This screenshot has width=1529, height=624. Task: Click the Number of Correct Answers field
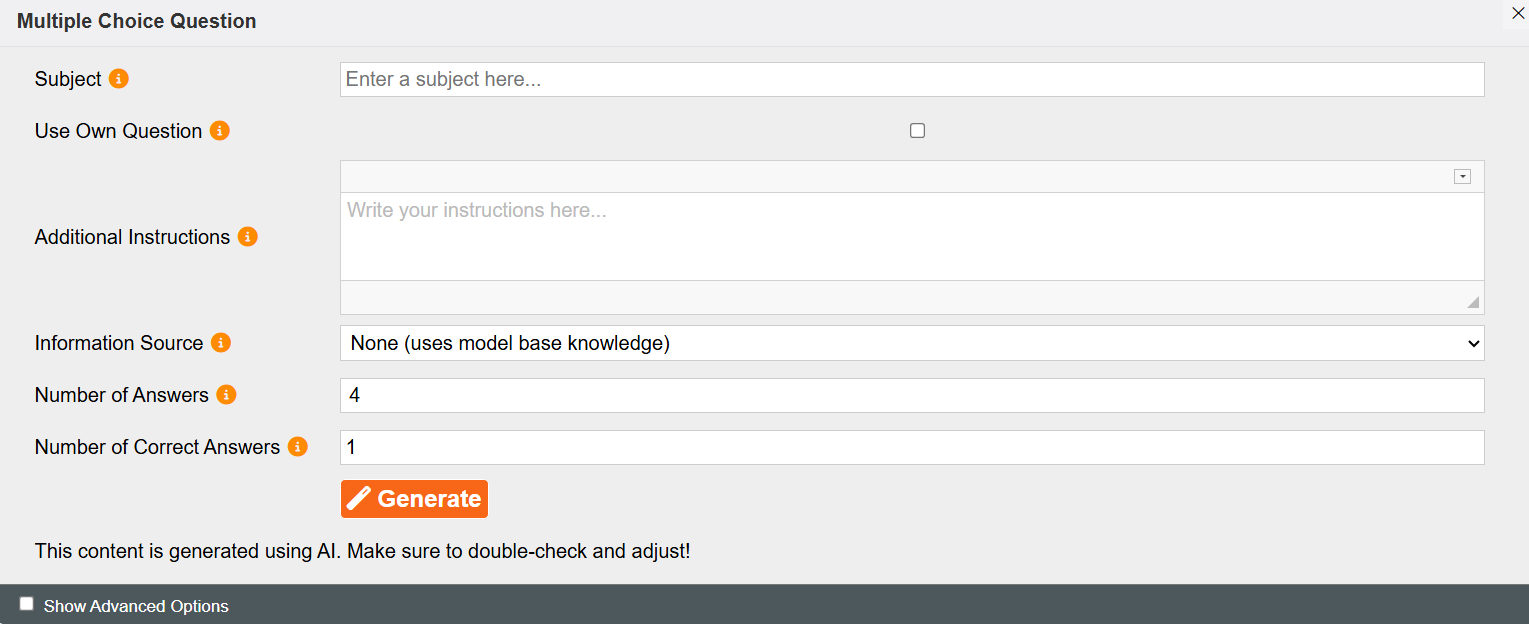(x=912, y=447)
